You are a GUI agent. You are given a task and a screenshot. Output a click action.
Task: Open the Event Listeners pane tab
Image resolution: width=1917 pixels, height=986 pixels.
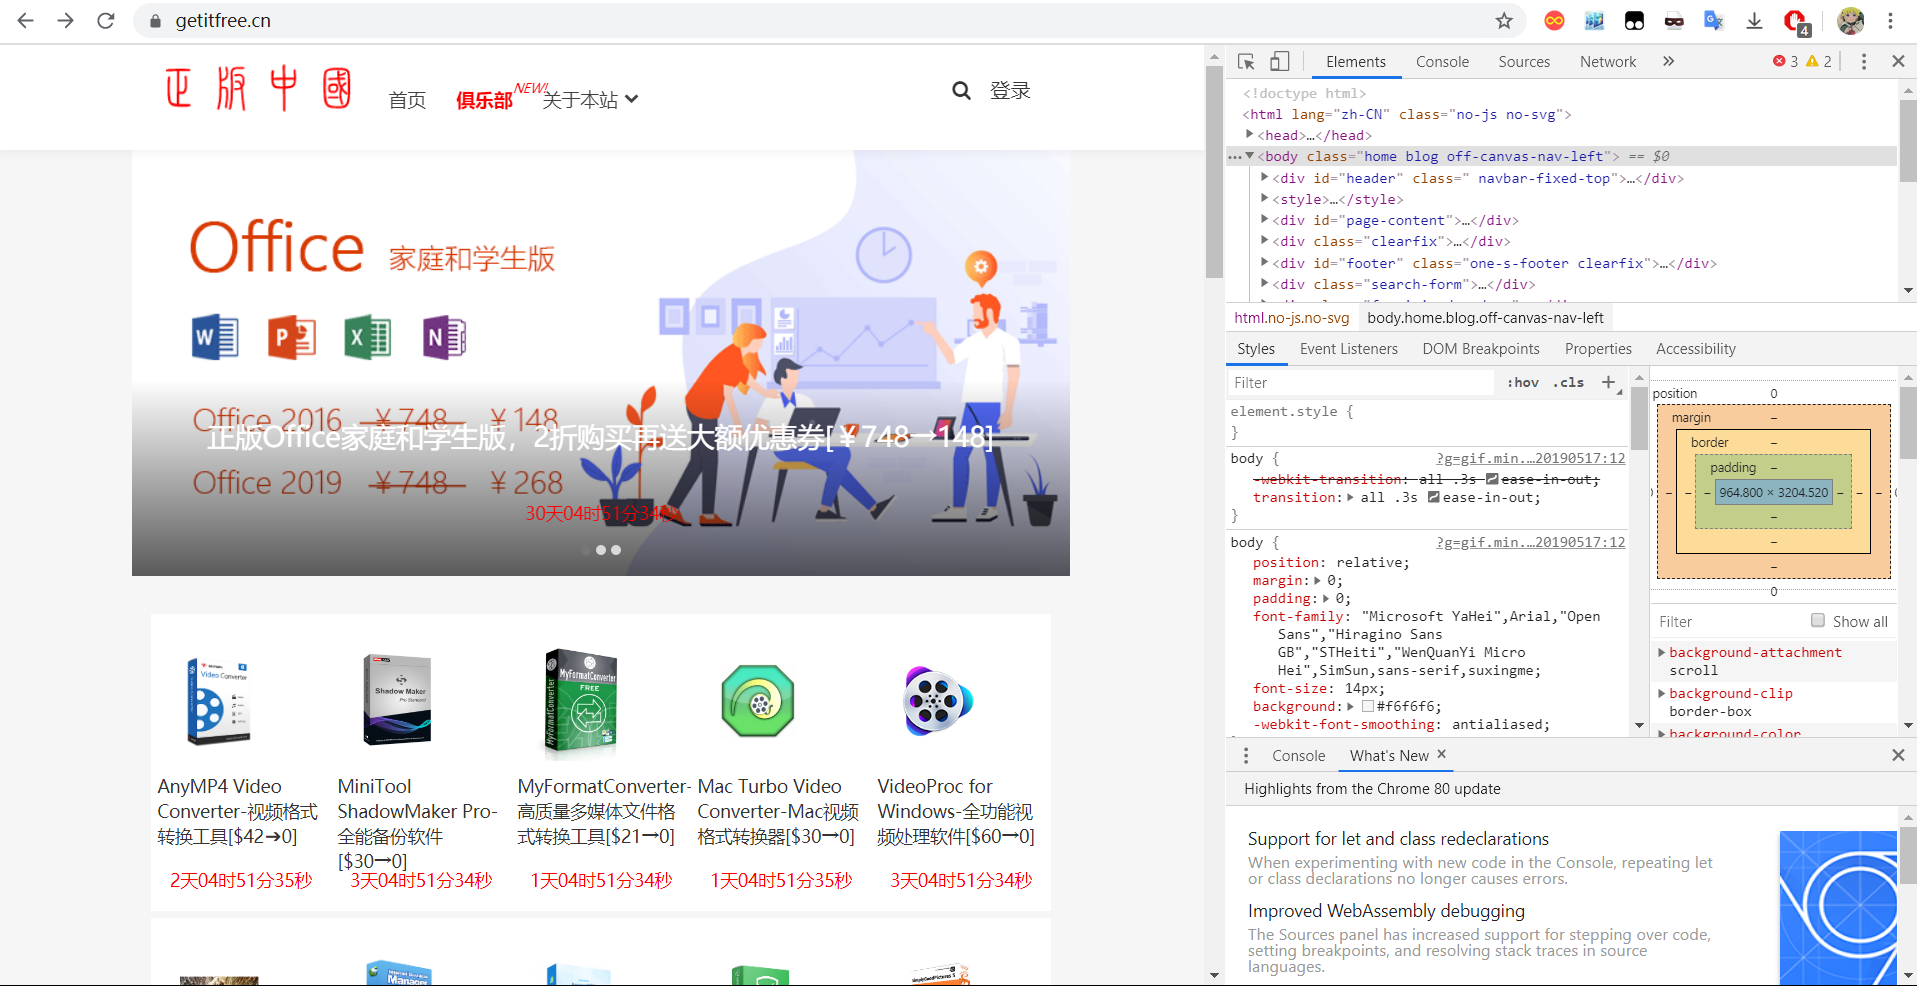click(x=1348, y=349)
